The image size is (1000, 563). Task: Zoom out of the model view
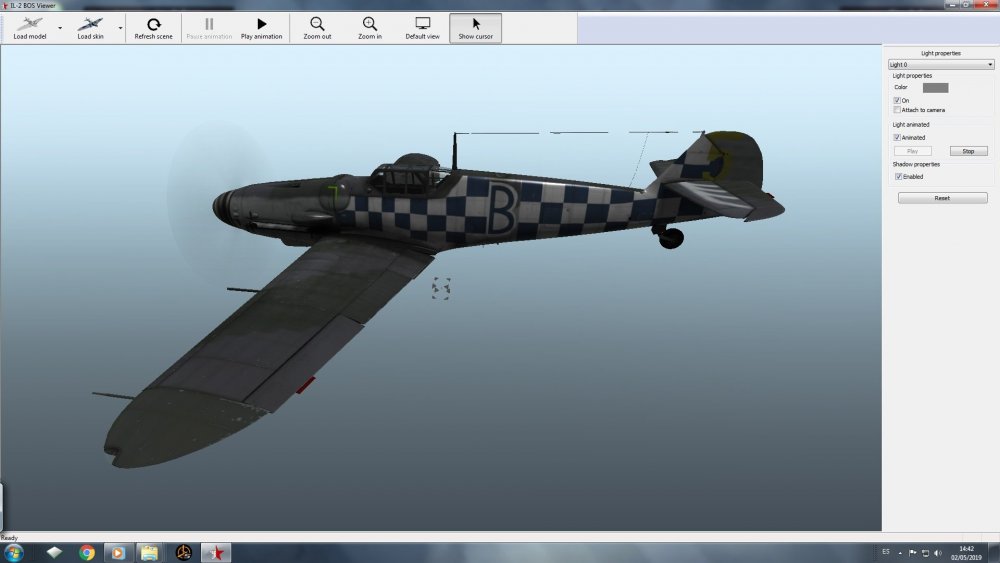point(317,28)
